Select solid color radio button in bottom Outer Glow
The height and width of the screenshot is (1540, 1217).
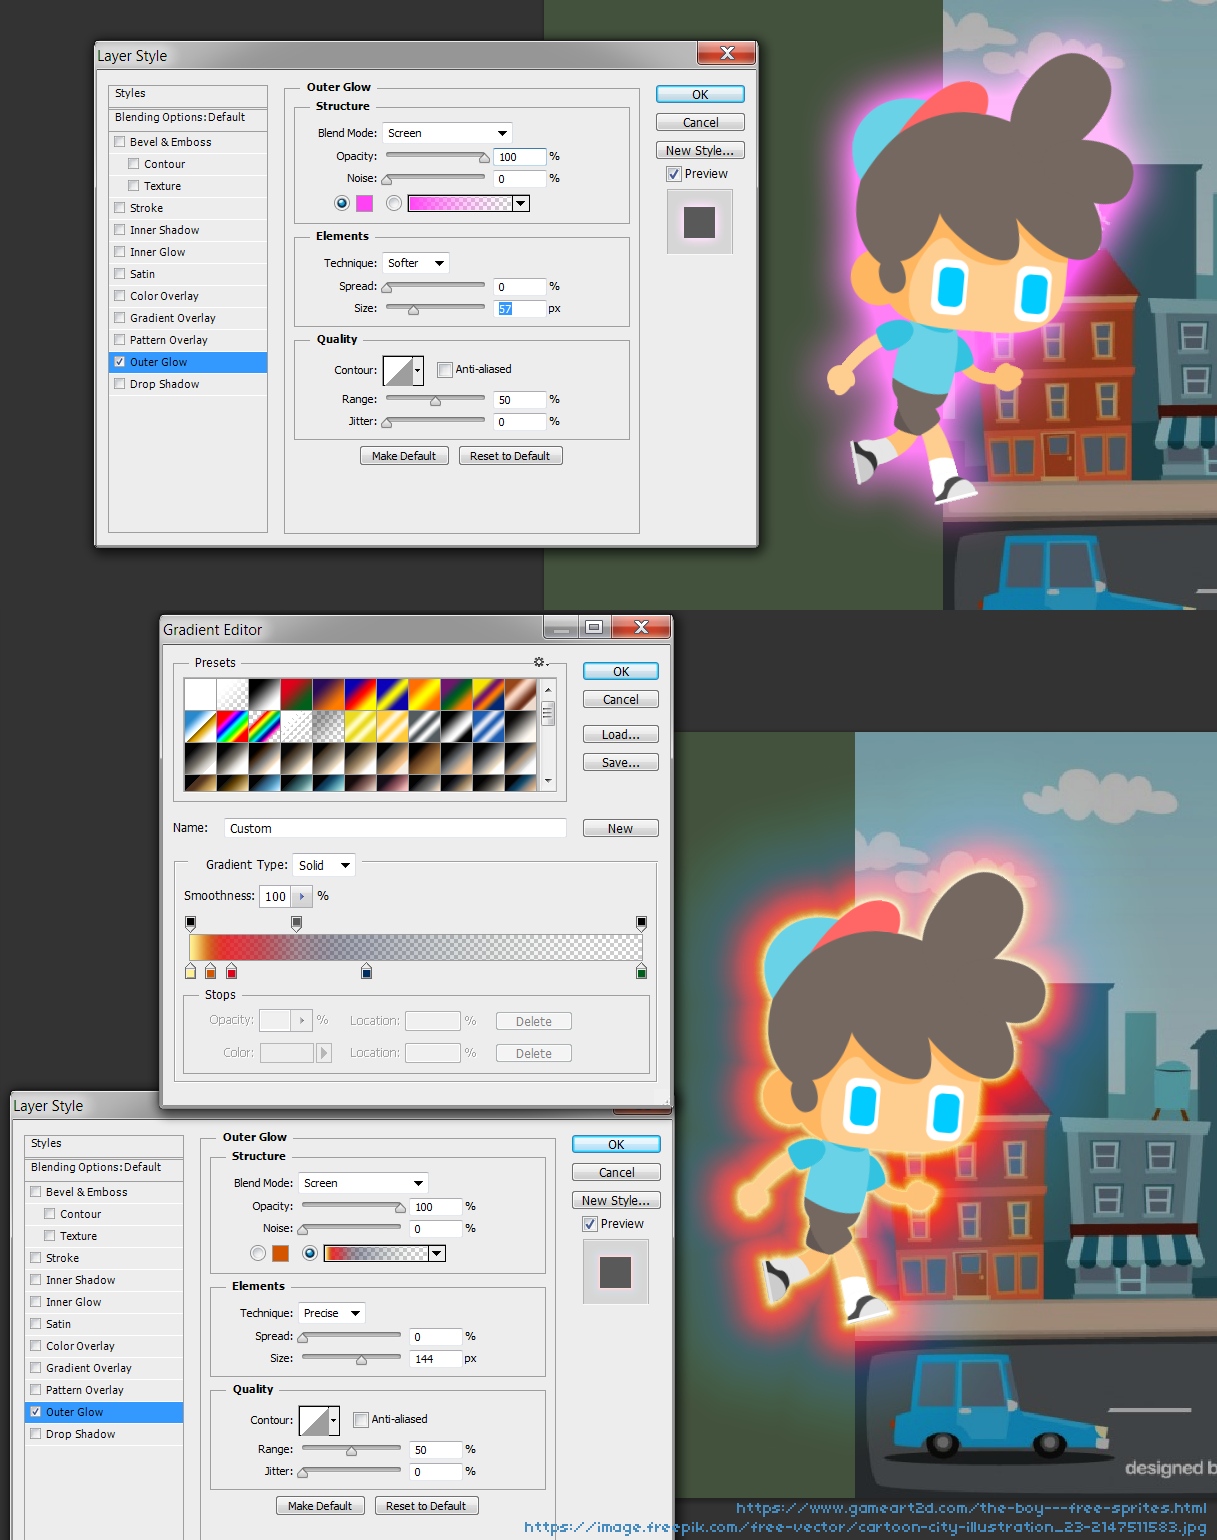coord(258,1253)
